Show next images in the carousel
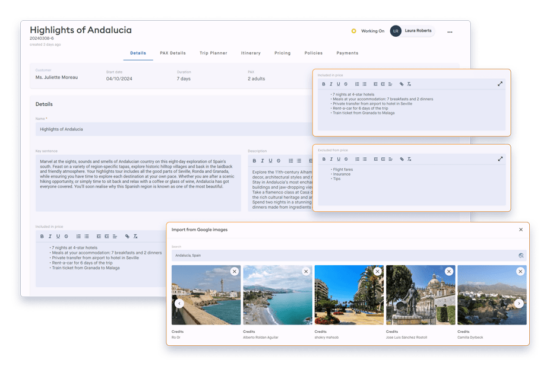The width and height of the screenshot is (550, 366). click(519, 304)
